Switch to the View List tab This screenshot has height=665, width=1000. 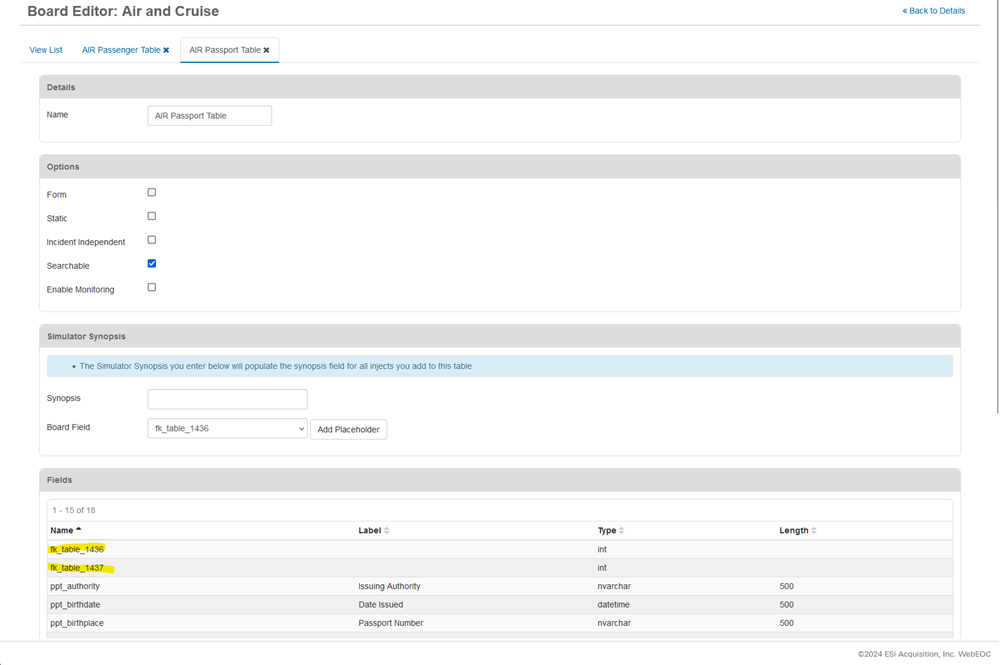[45, 49]
